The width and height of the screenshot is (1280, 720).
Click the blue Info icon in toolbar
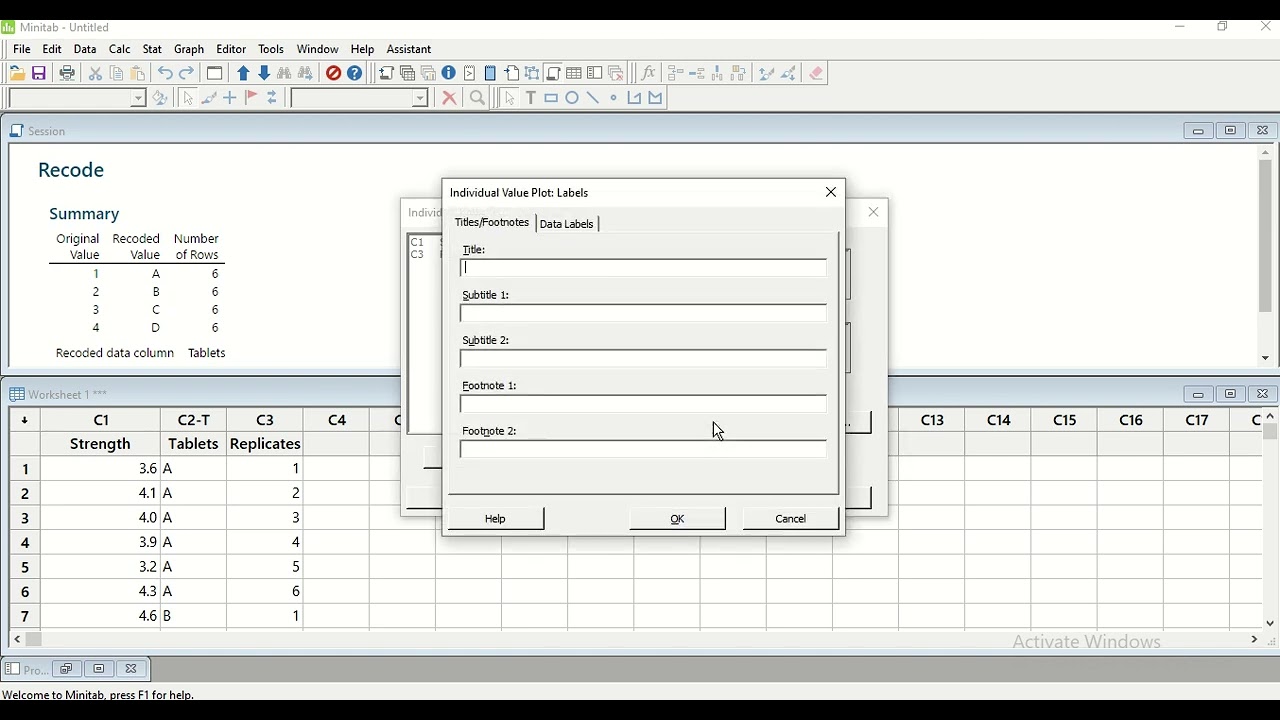[x=449, y=73]
